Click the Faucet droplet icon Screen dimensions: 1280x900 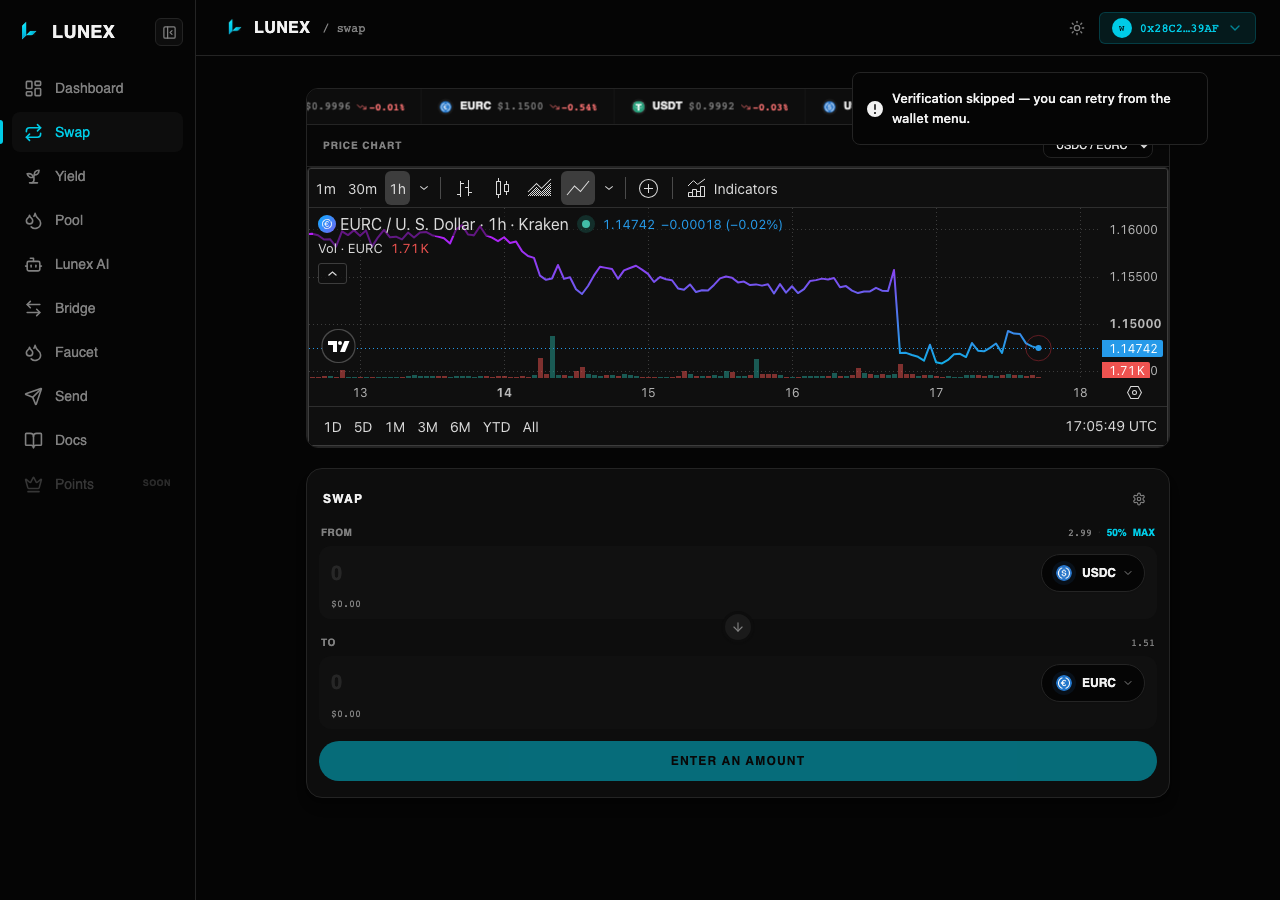[x=34, y=352]
